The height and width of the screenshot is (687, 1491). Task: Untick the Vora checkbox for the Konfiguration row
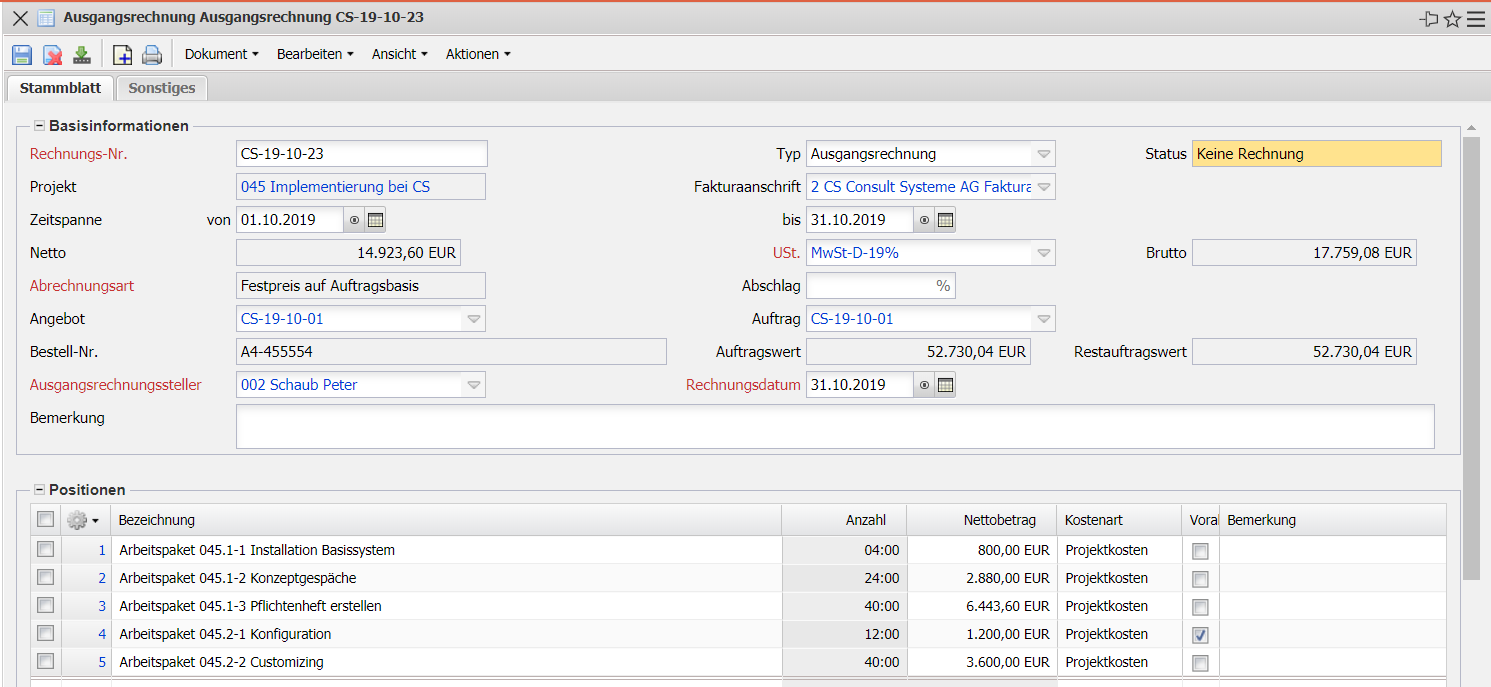[x=1200, y=635]
